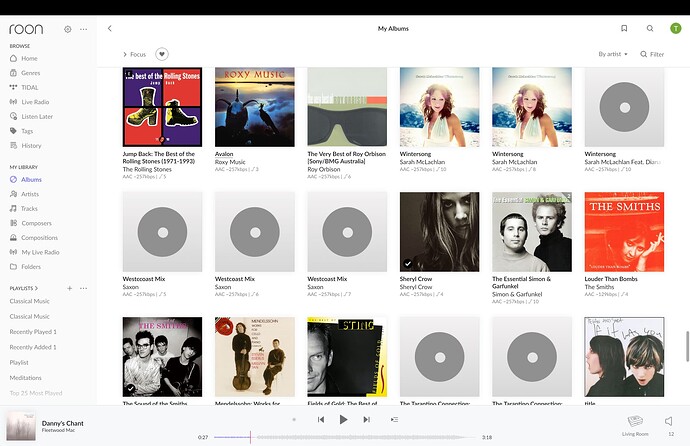Select Tracks under My Library
Image resolution: width=690 pixels, height=446 pixels.
24,208
